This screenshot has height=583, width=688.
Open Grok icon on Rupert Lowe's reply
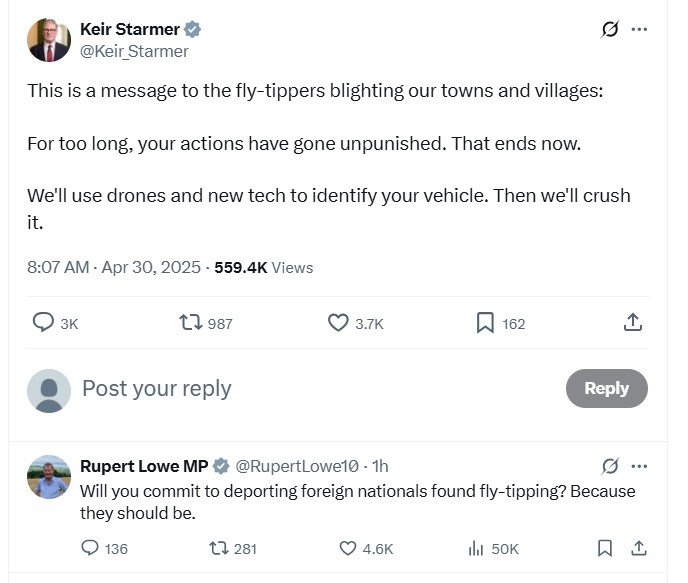[610, 466]
